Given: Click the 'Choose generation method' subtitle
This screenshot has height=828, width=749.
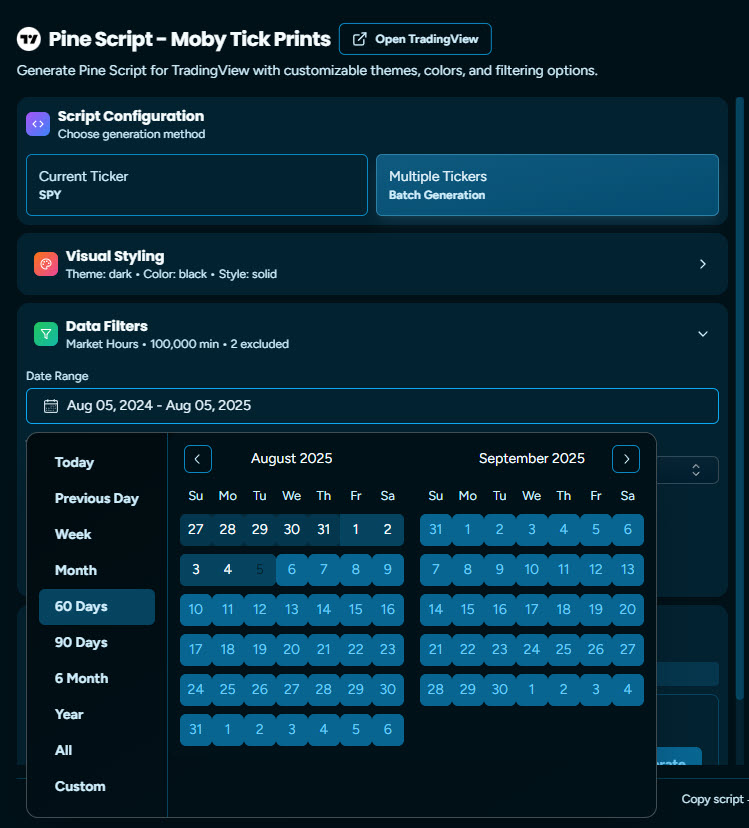Looking at the screenshot, I should tap(132, 134).
